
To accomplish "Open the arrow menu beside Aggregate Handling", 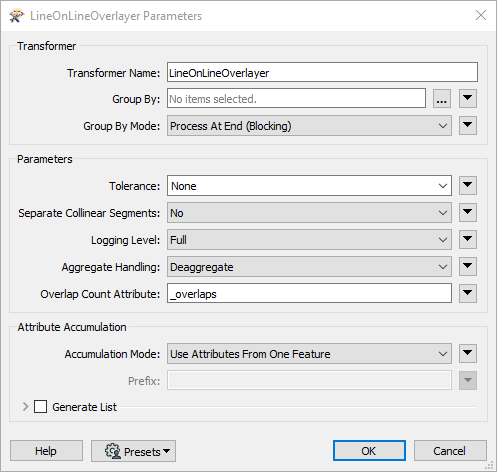I will [x=468, y=266].
